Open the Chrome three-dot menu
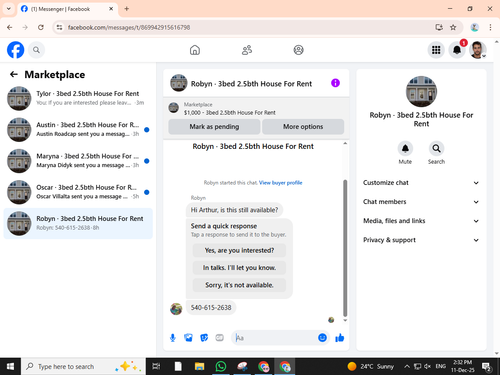 tap(490, 27)
